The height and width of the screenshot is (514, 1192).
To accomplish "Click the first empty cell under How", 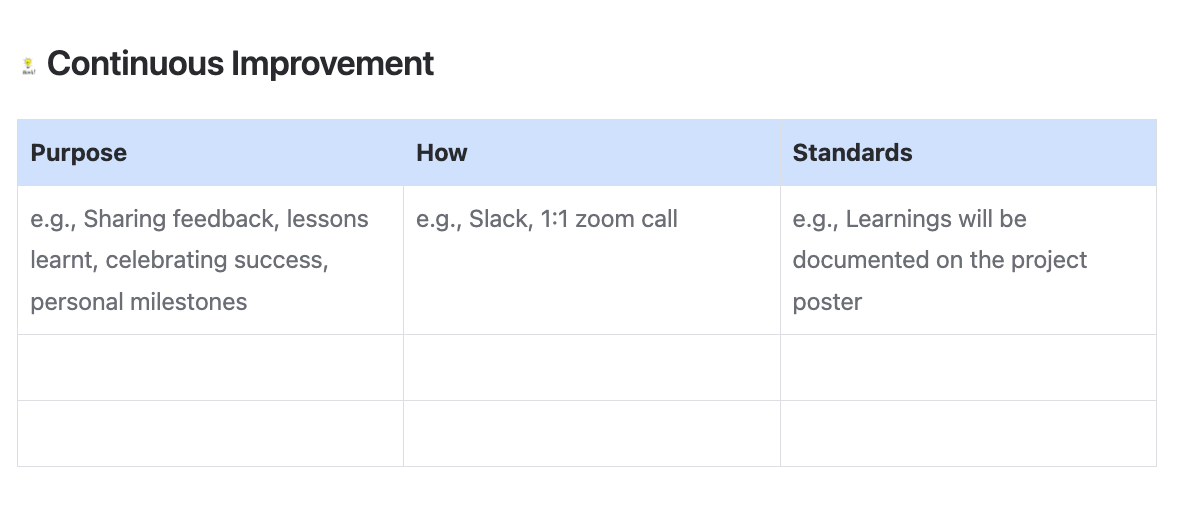I will [x=591, y=367].
